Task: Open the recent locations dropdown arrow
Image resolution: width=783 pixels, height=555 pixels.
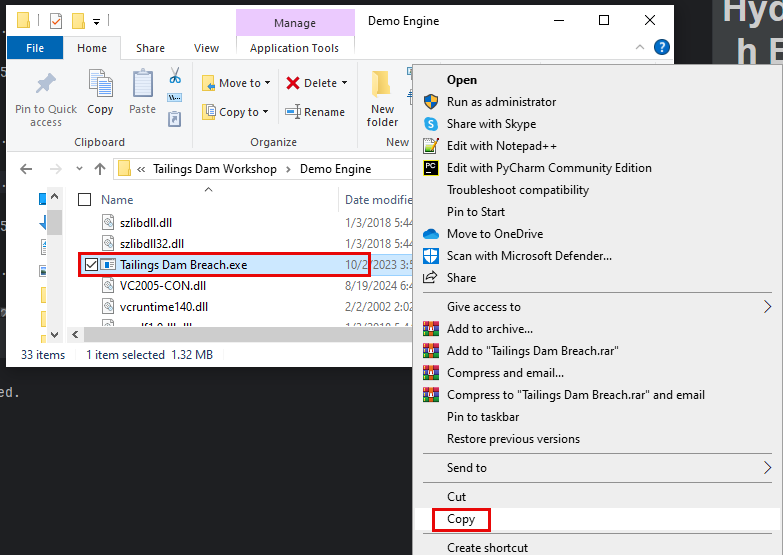Action: pyautogui.click(x=79, y=169)
